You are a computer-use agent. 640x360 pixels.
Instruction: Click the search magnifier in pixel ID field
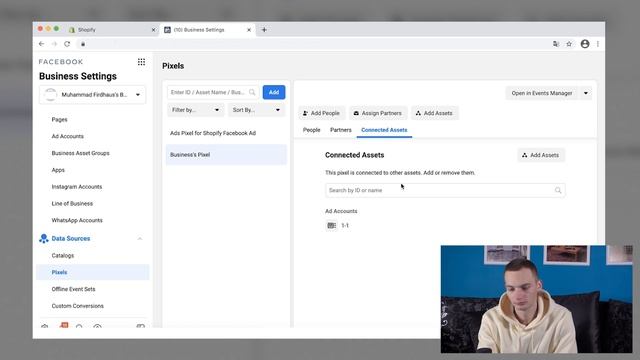(x=252, y=92)
